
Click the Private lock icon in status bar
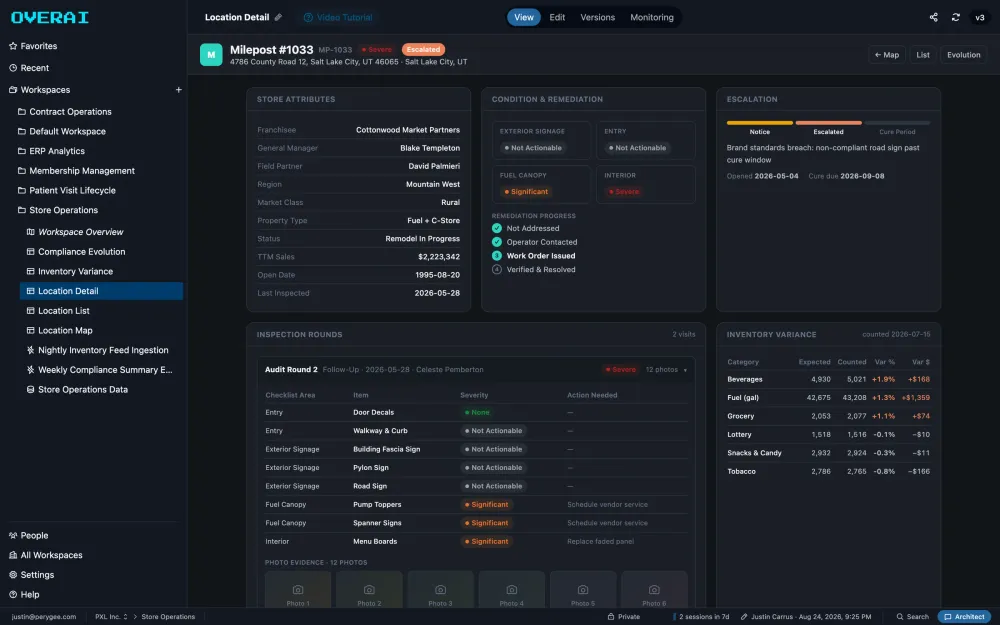pyautogui.click(x=610, y=617)
